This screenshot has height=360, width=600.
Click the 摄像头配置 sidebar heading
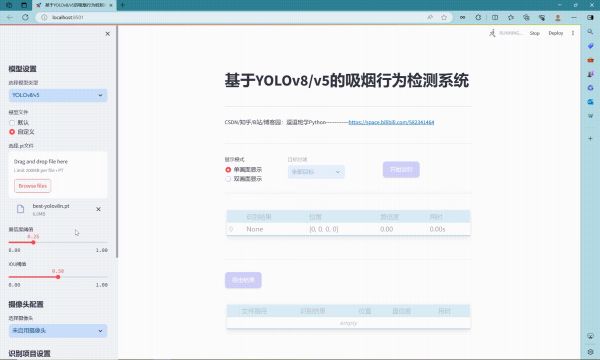tap(26, 304)
